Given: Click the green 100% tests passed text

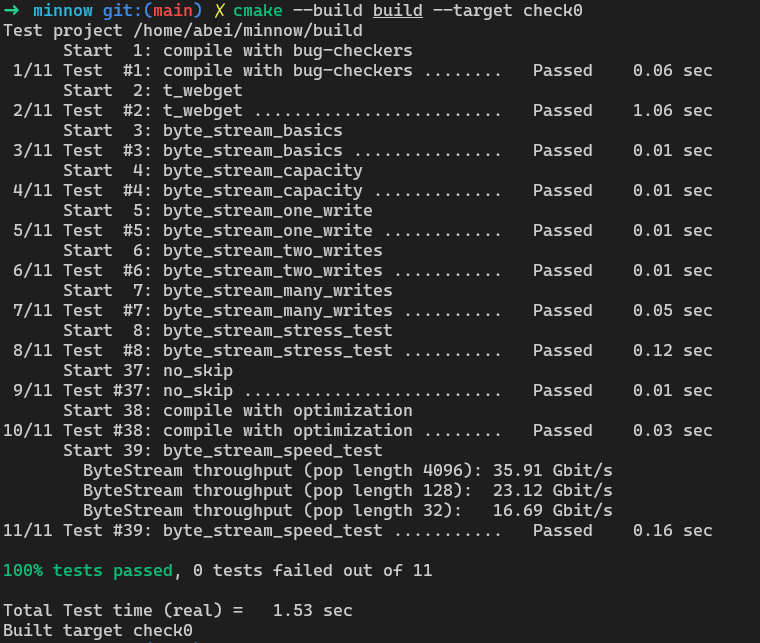Looking at the screenshot, I should point(88,570).
